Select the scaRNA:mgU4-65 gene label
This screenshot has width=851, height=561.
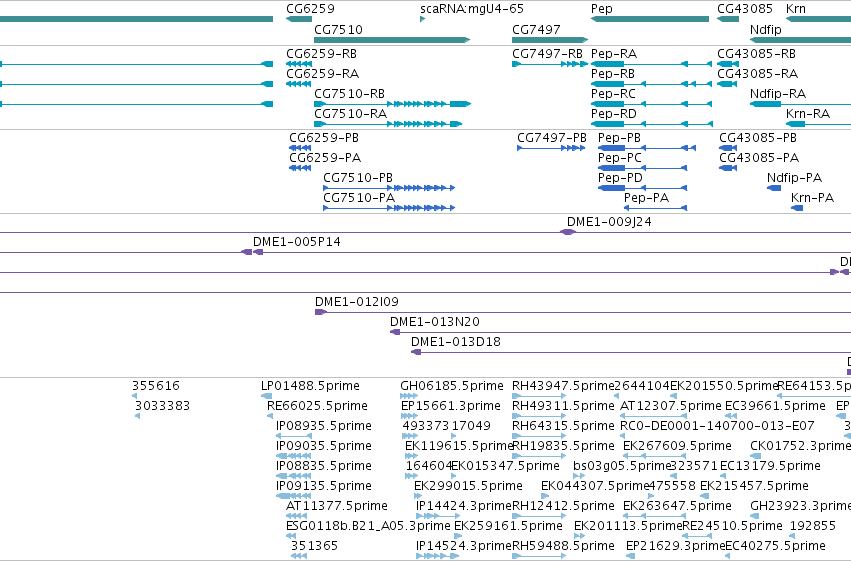point(472,9)
